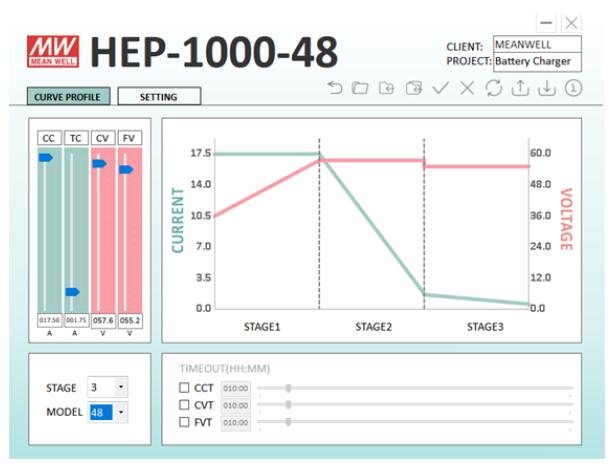Click the checkmark apply icon
The width and height of the screenshot is (614, 472).
(x=441, y=88)
